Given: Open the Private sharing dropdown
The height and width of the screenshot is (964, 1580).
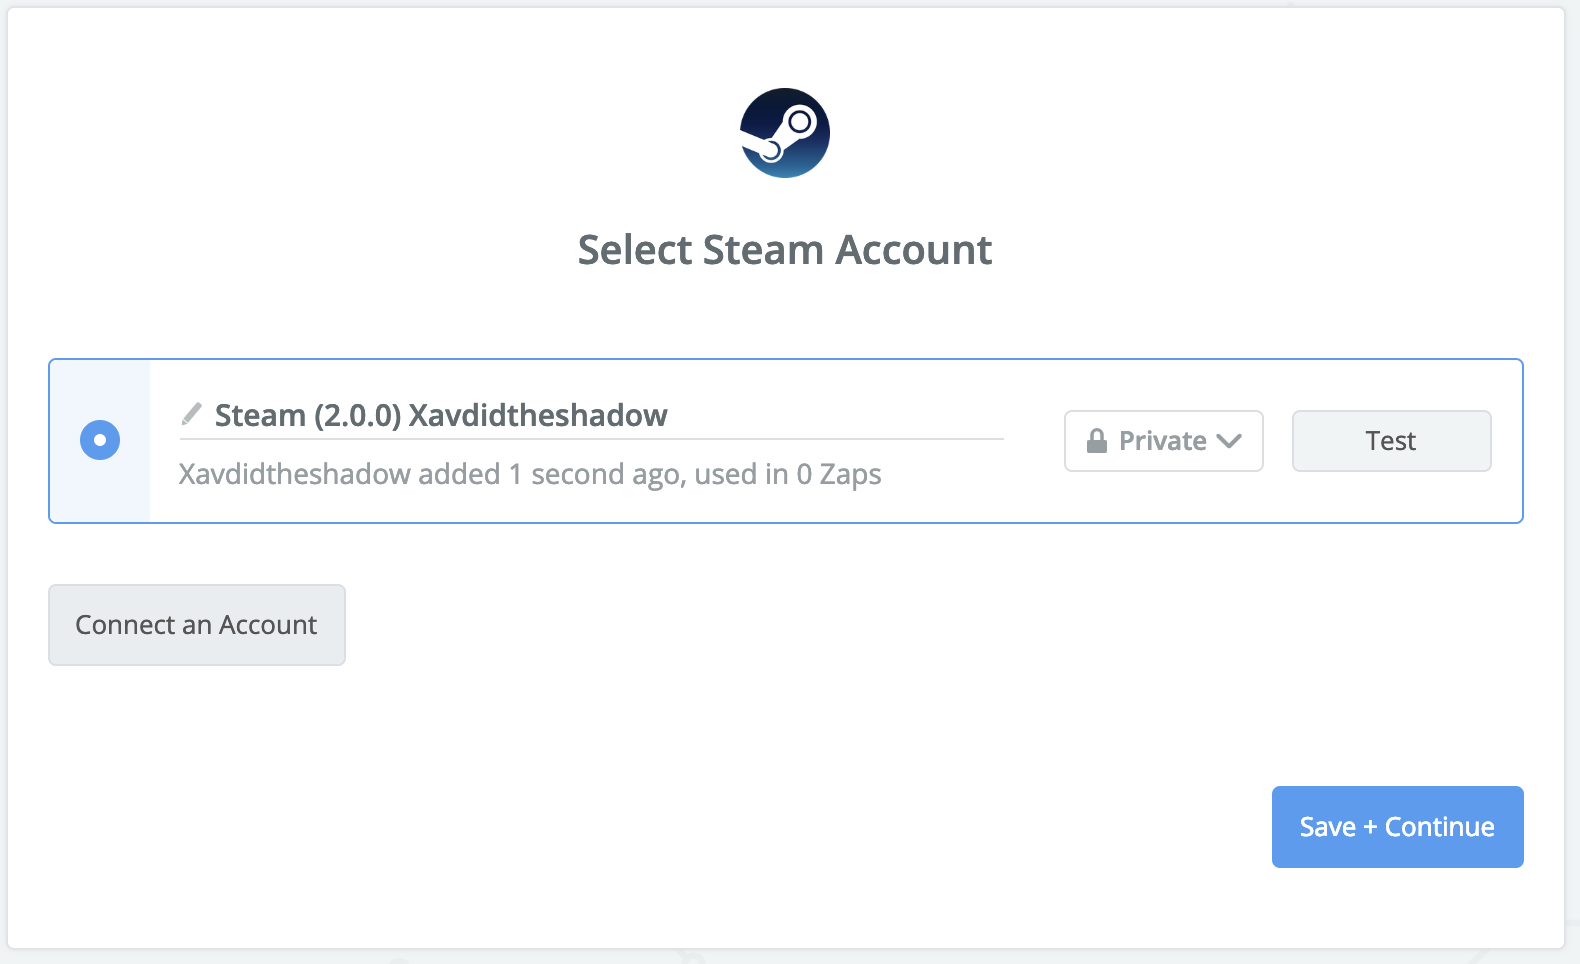Looking at the screenshot, I should click(x=1163, y=441).
